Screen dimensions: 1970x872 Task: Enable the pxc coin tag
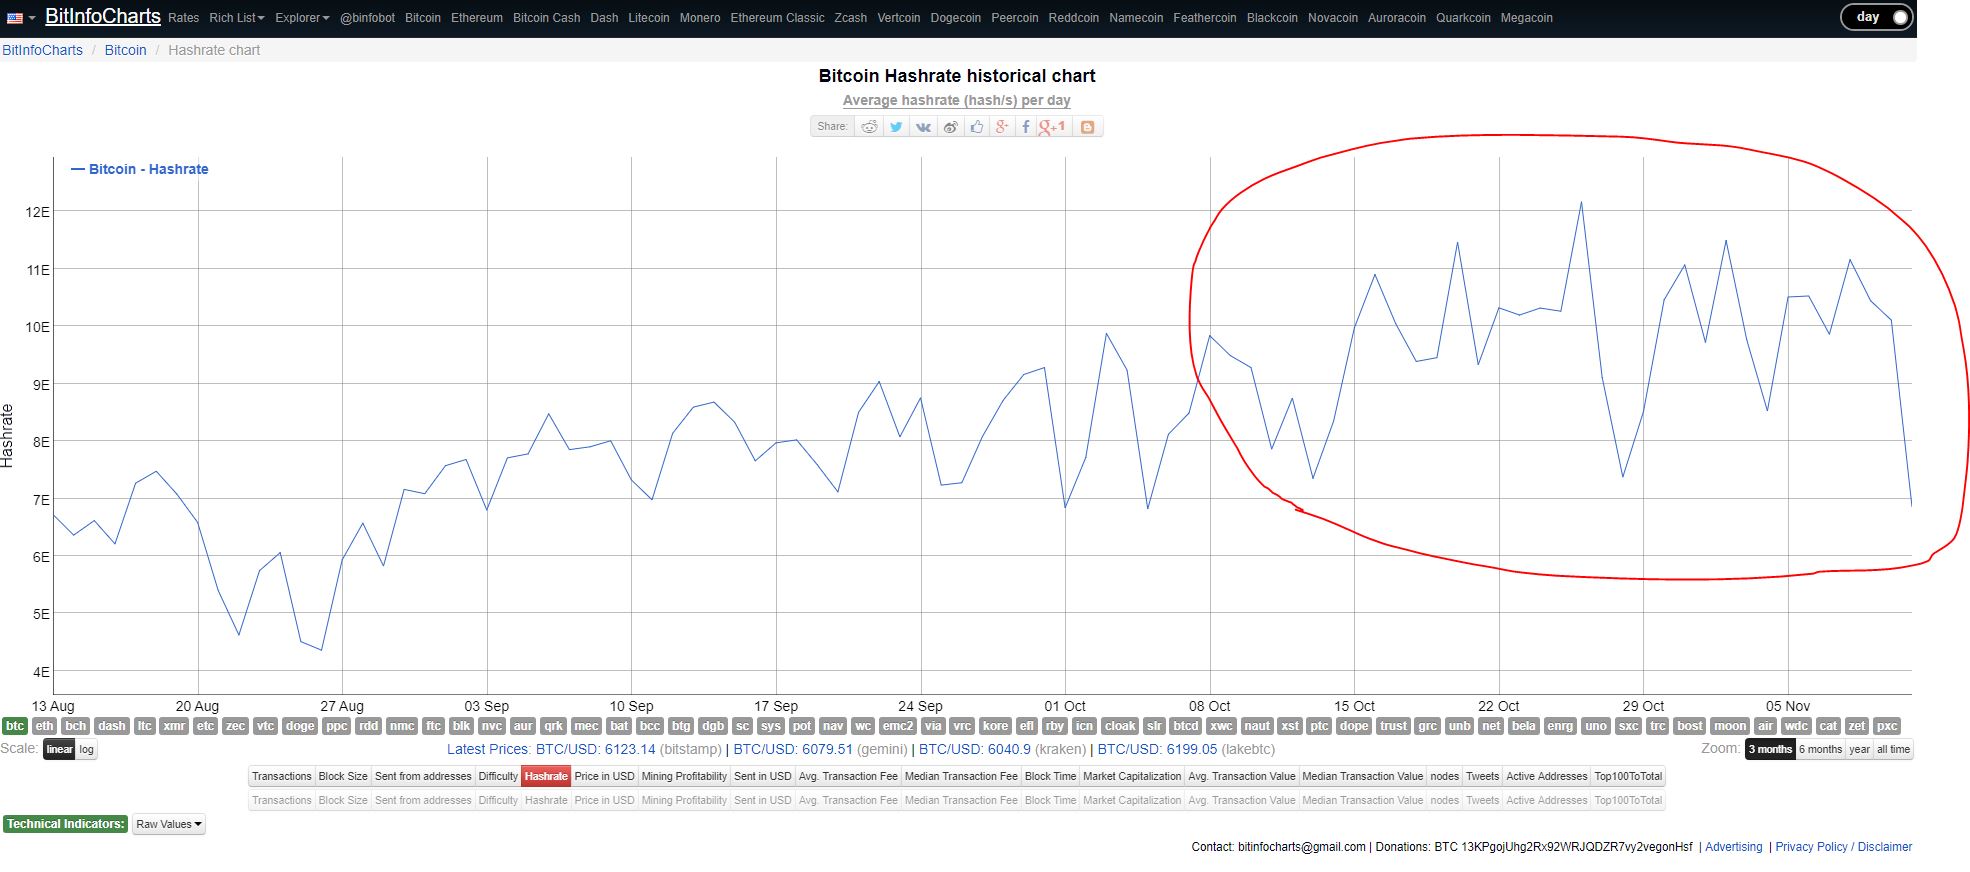[1887, 726]
